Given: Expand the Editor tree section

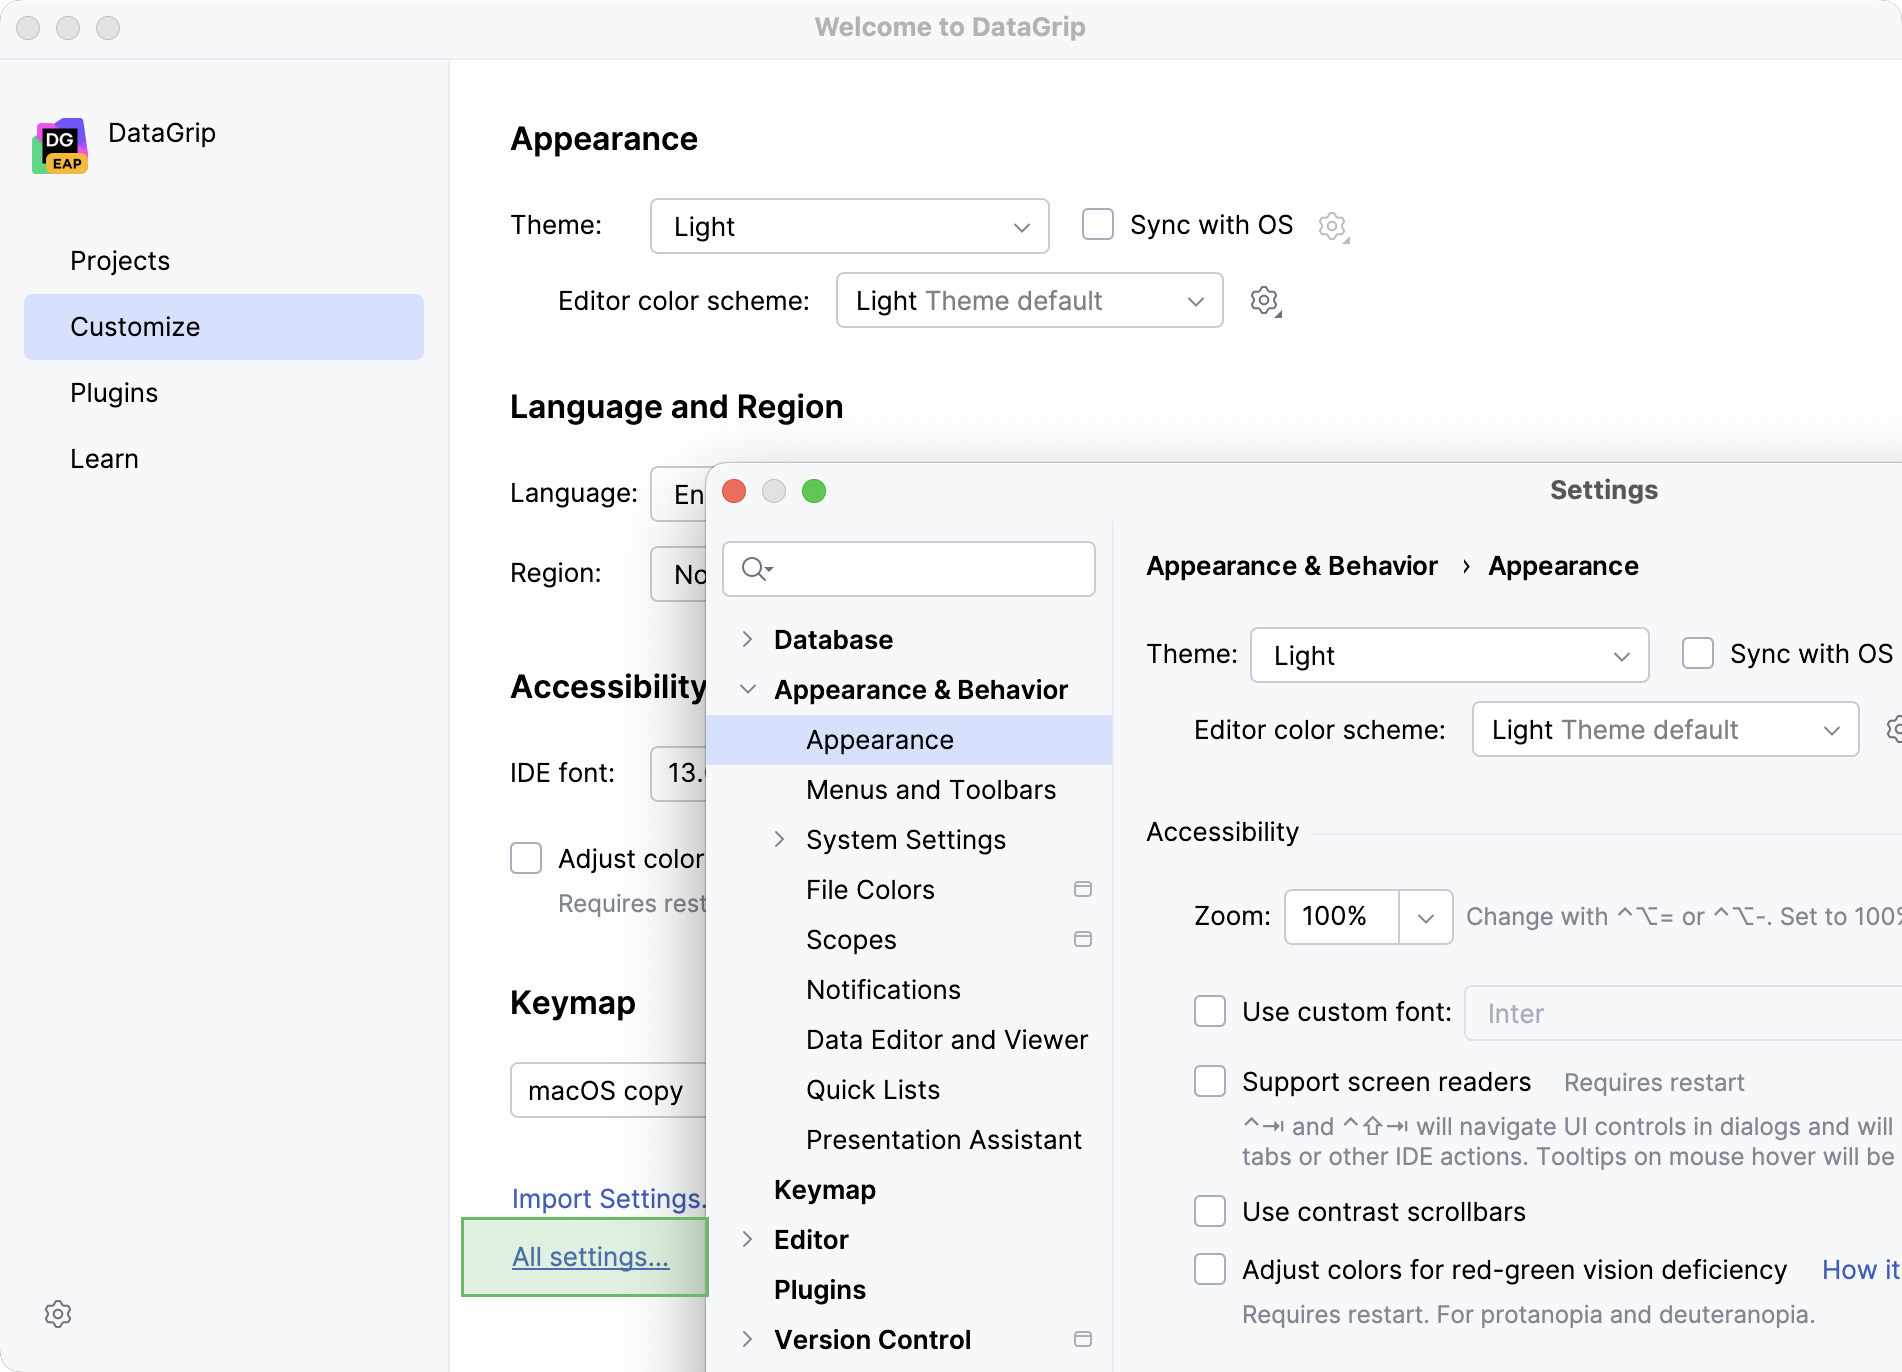Looking at the screenshot, I should pos(749,1239).
